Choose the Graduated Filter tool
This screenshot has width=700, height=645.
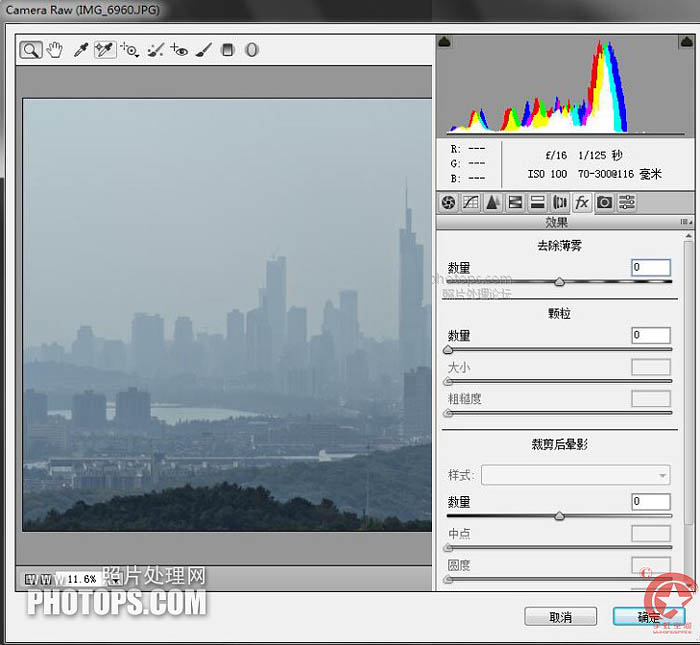click(228, 50)
